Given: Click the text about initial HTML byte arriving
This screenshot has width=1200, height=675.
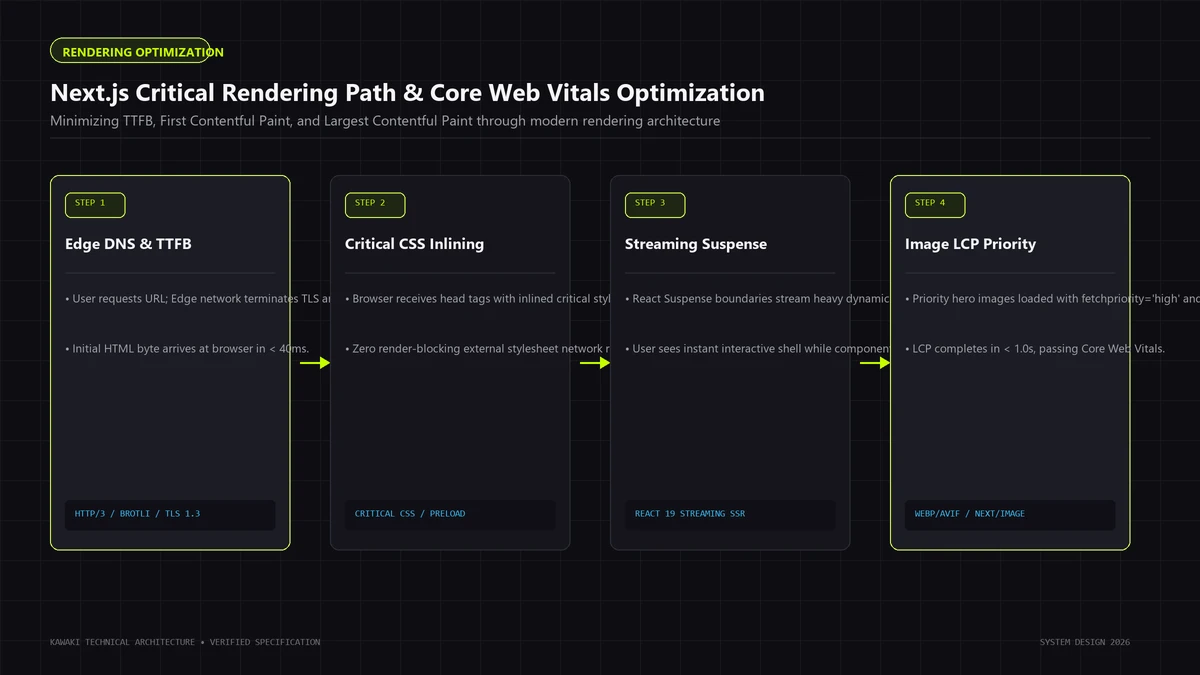Looking at the screenshot, I should click(187, 349).
